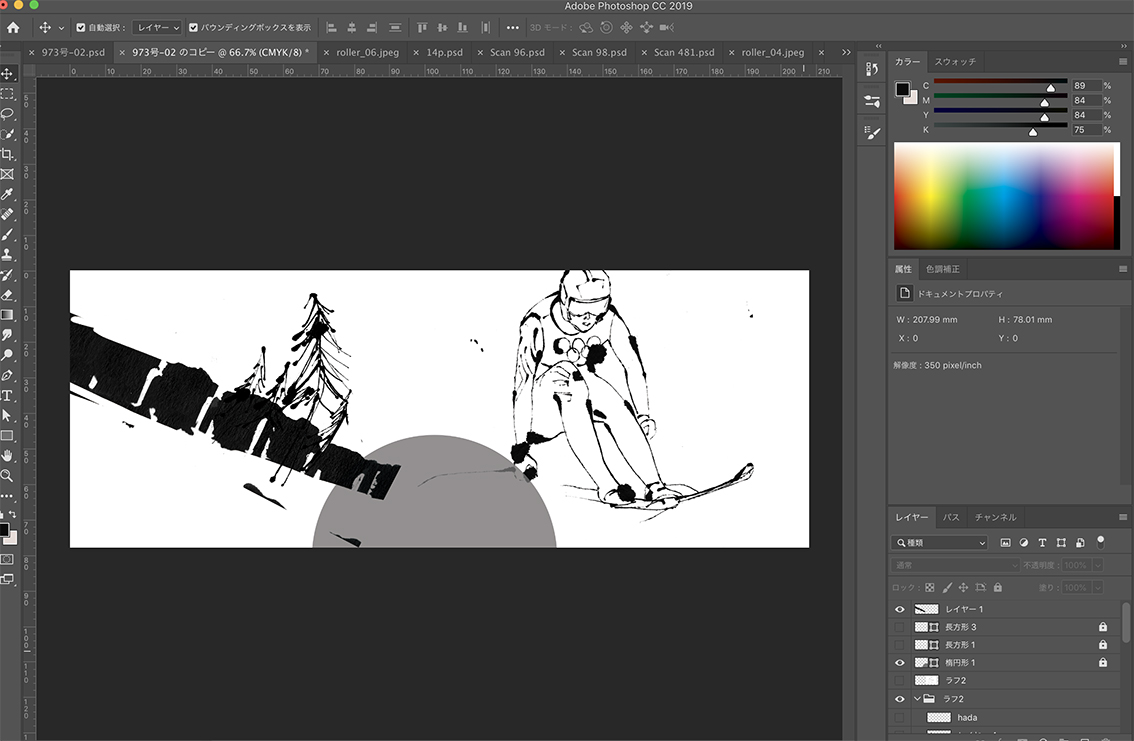Open the layer filter 種類 dropdown
Image resolution: width=1134 pixels, height=741 pixels.
[939, 542]
